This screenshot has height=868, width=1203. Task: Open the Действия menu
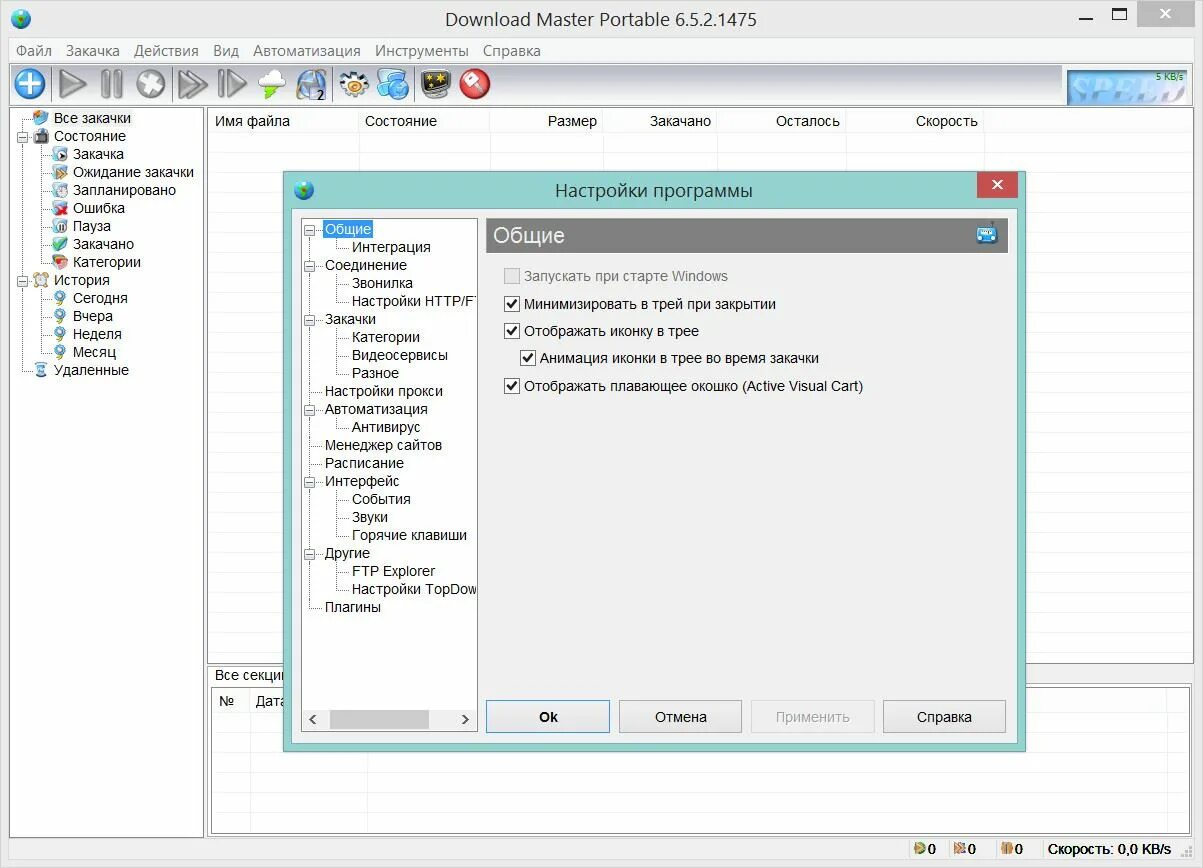(x=166, y=50)
